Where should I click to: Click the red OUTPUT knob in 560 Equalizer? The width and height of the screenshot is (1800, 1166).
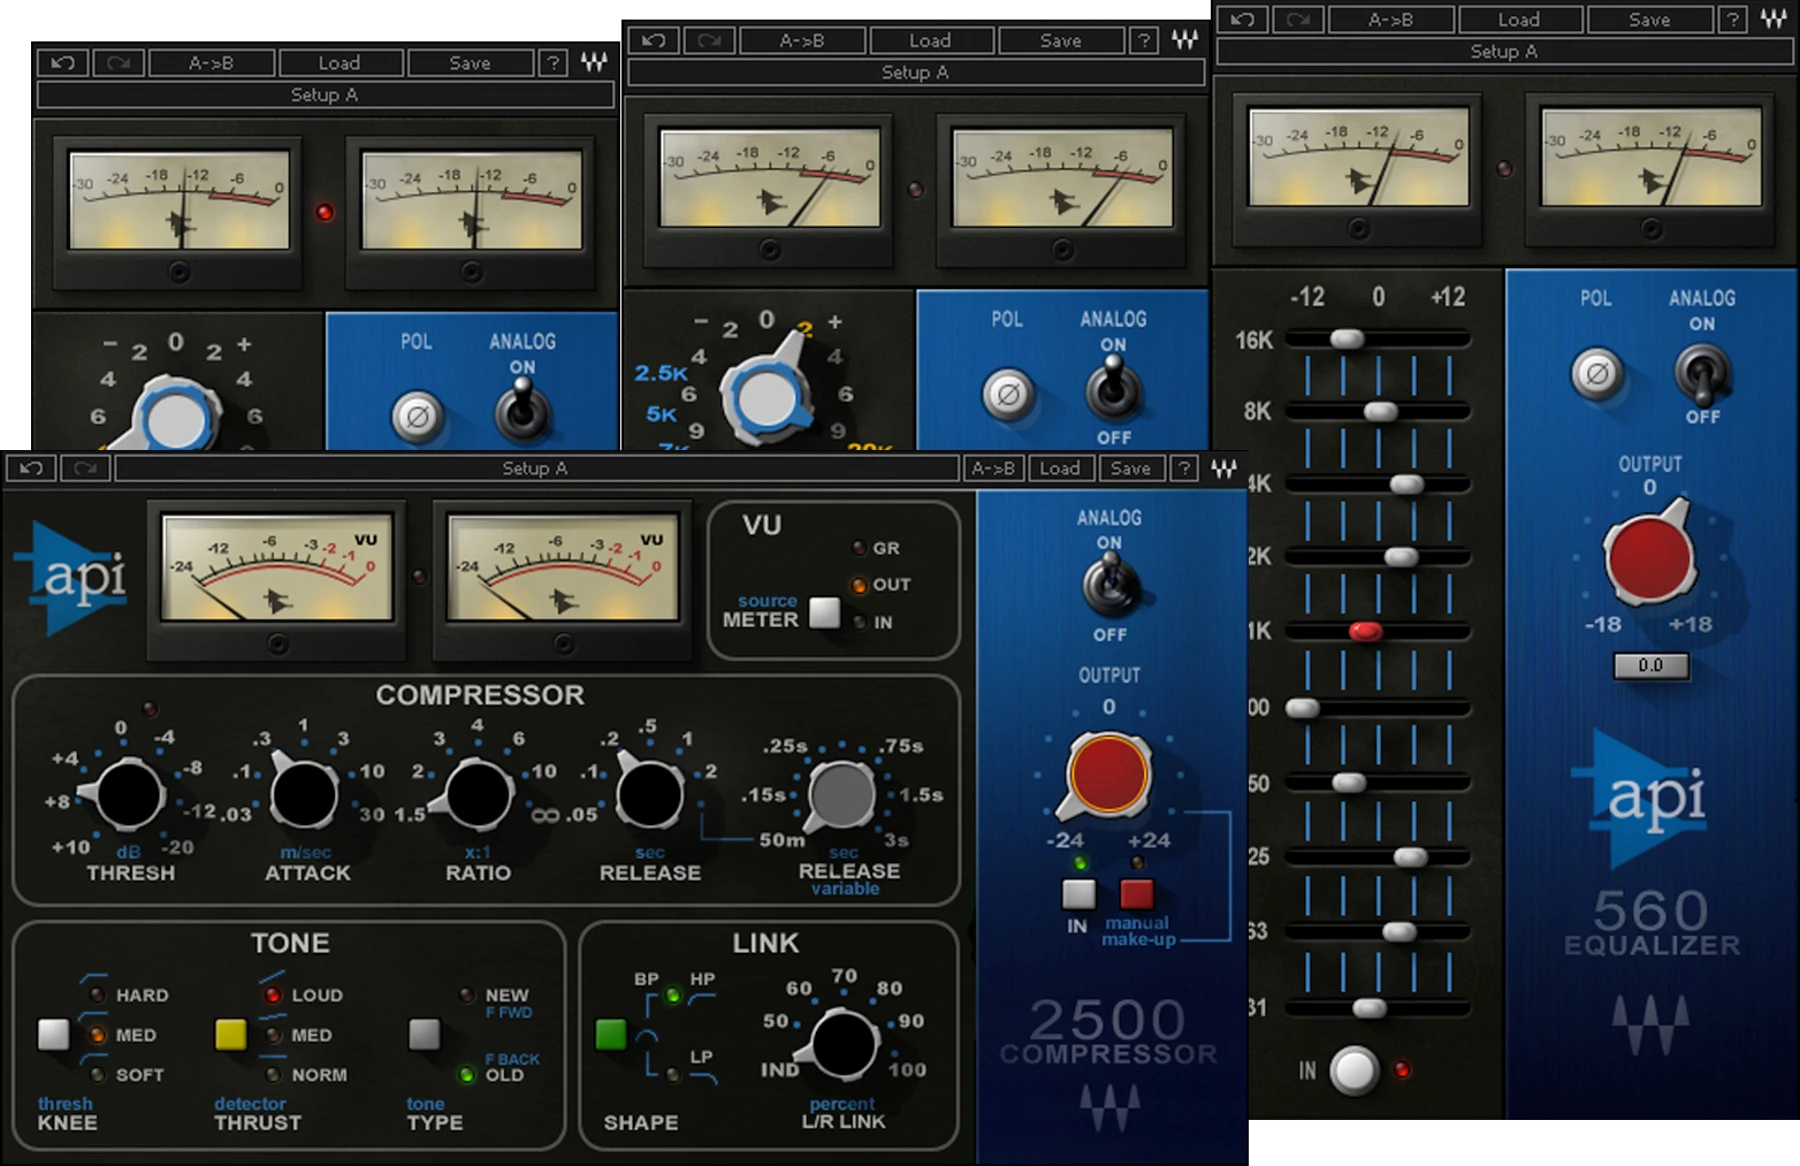pos(1649,557)
